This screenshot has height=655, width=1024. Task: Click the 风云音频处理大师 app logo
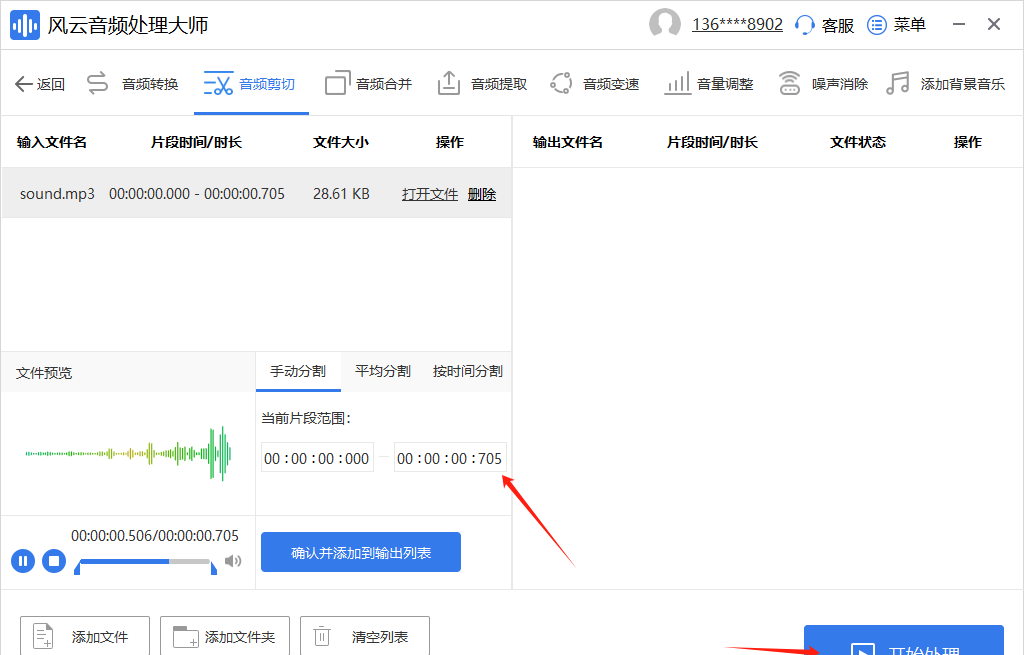(x=25, y=25)
